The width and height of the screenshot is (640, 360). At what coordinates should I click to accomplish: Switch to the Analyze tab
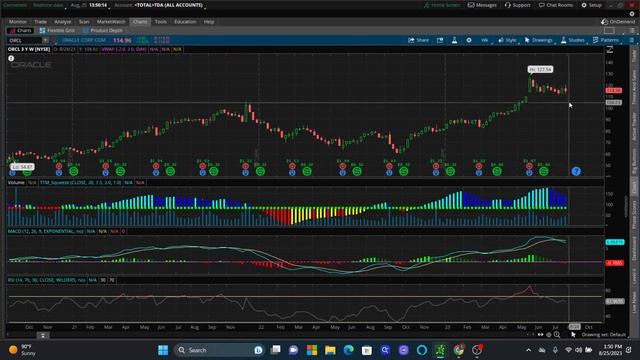(62, 22)
